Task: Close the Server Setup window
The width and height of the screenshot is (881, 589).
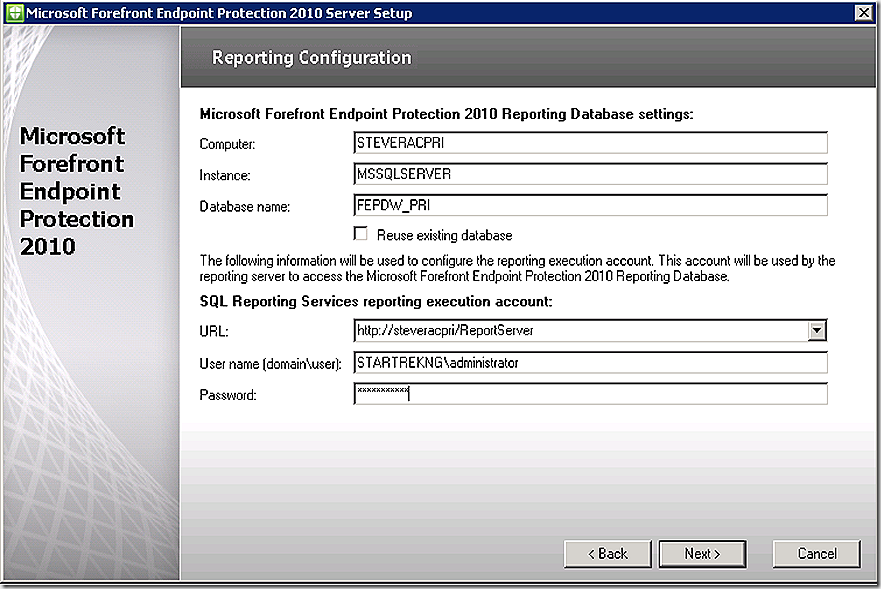Action: pyautogui.click(x=864, y=12)
